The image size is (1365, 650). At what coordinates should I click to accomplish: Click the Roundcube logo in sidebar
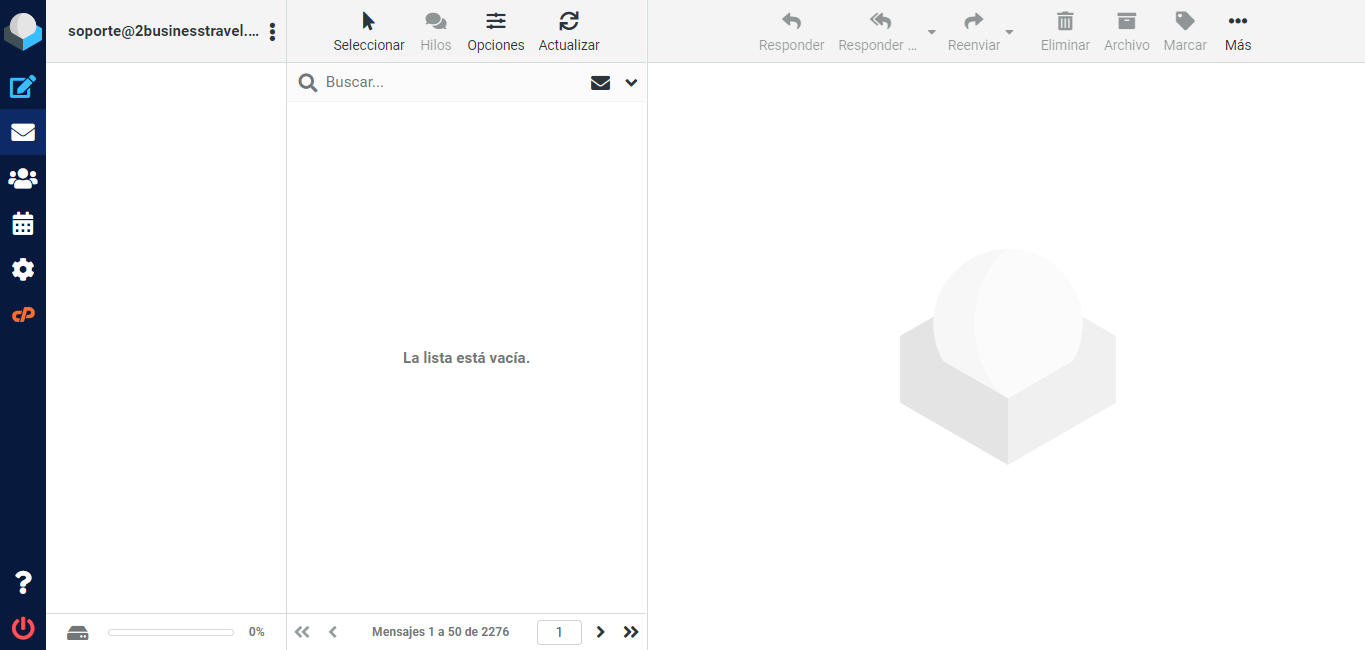coord(23,32)
